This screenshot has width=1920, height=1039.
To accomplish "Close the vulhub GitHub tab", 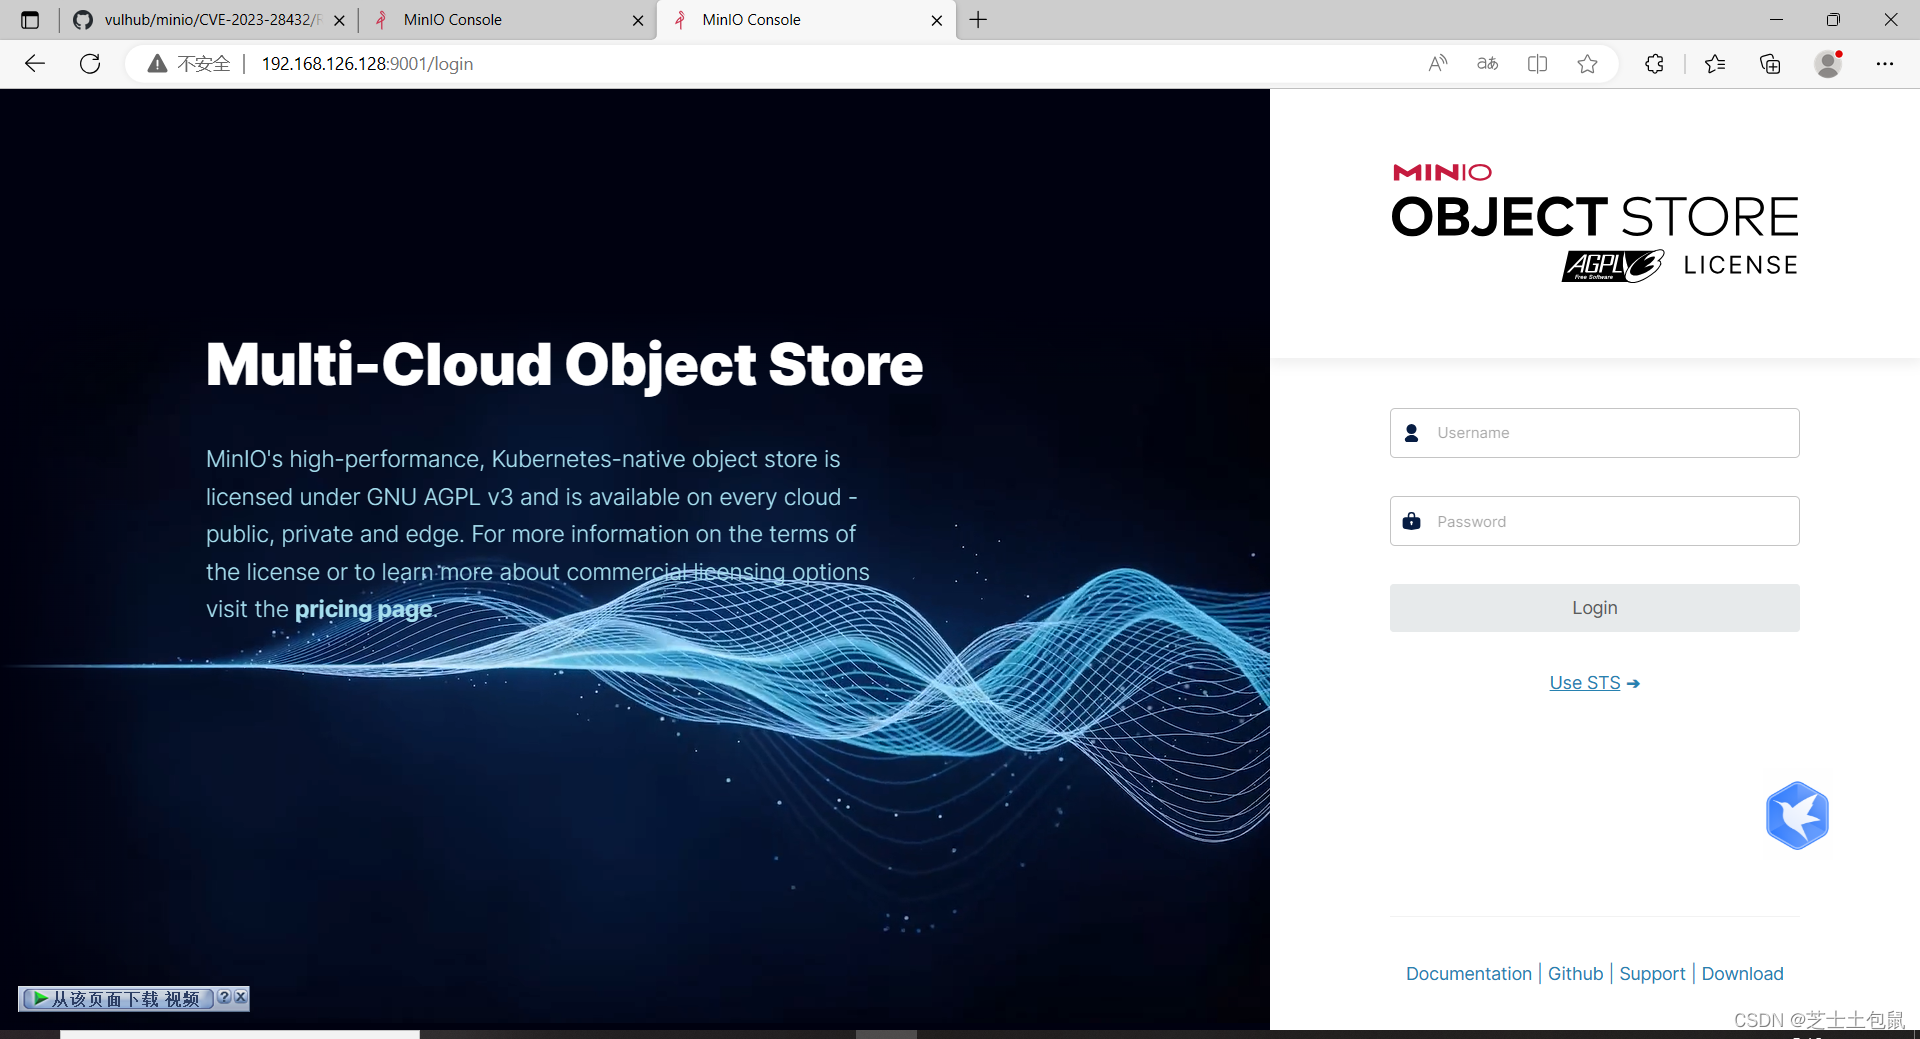I will point(339,20).
